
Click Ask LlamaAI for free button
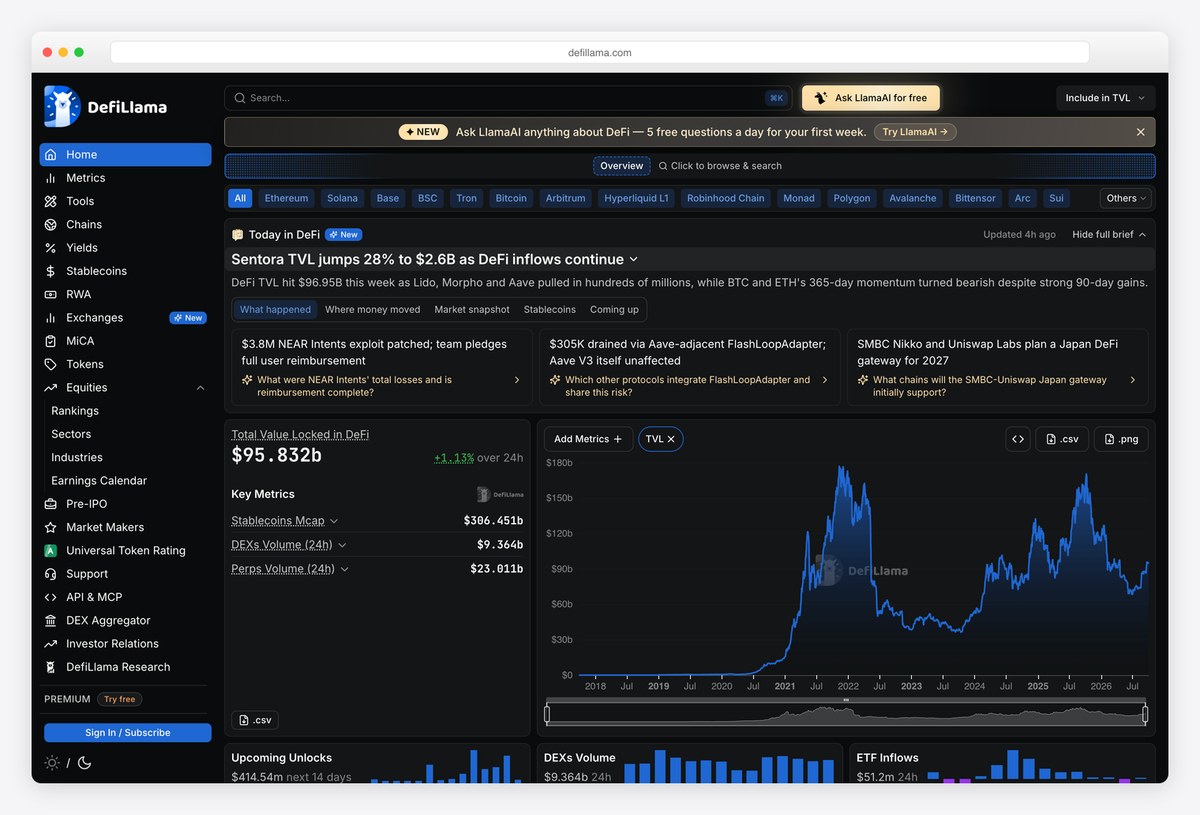pos(871,98)
